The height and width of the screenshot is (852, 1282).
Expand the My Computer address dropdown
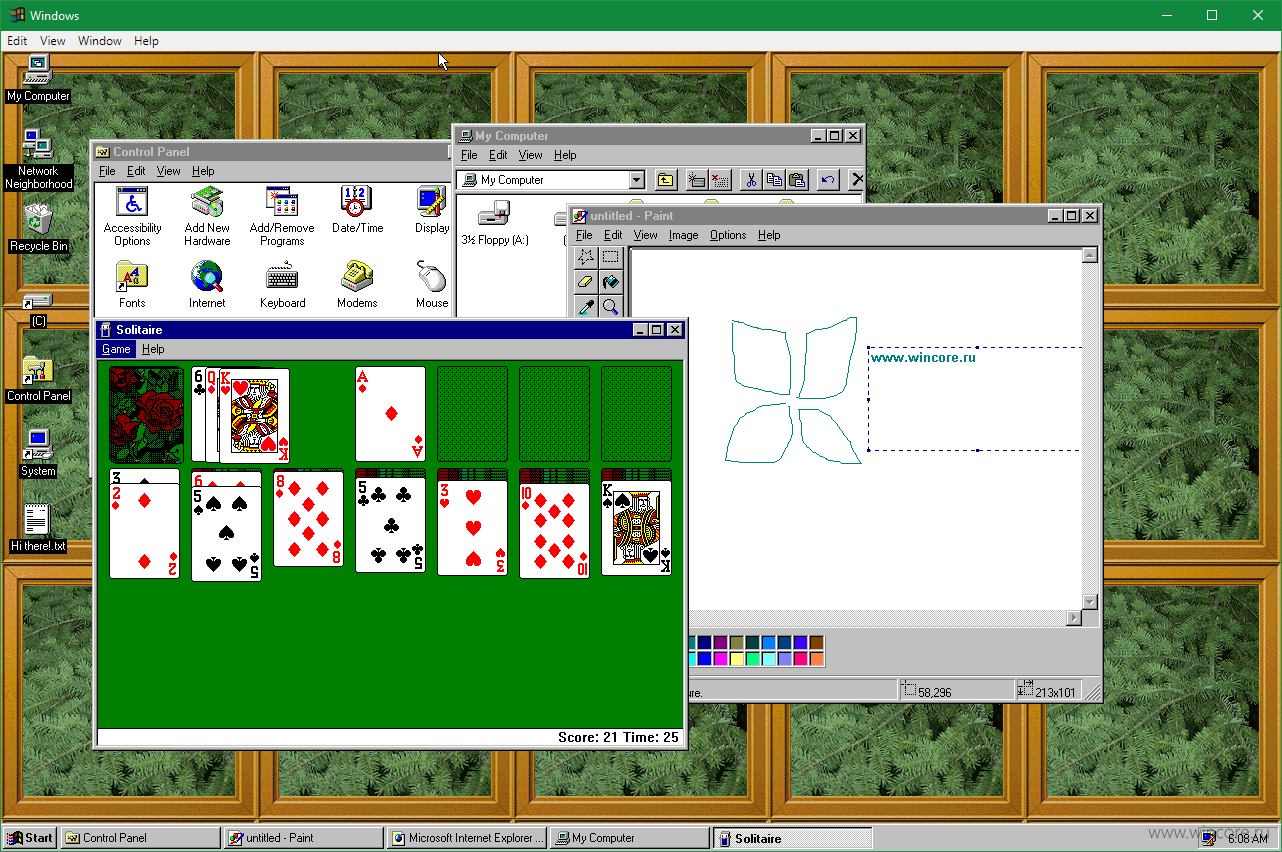(x=637, y=180)
